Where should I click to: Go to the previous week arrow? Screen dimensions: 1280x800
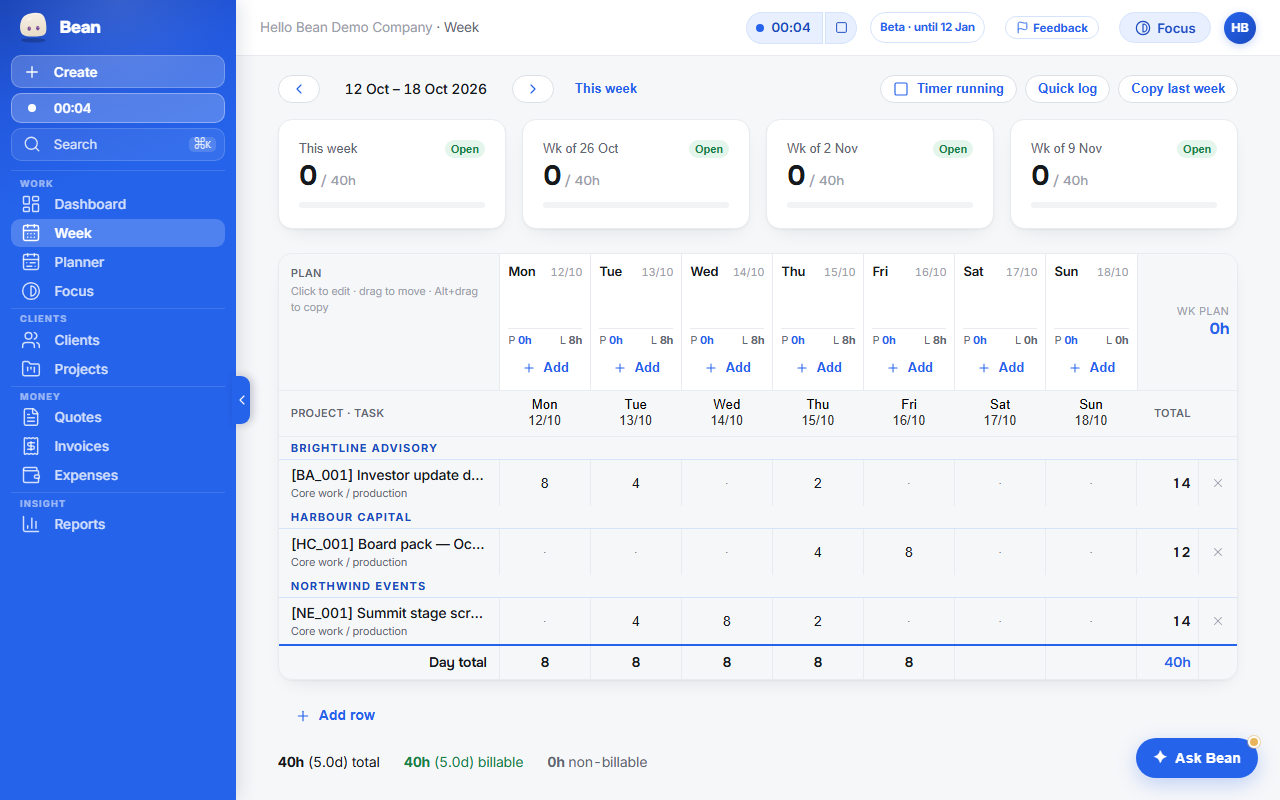(x=299, y=89)
